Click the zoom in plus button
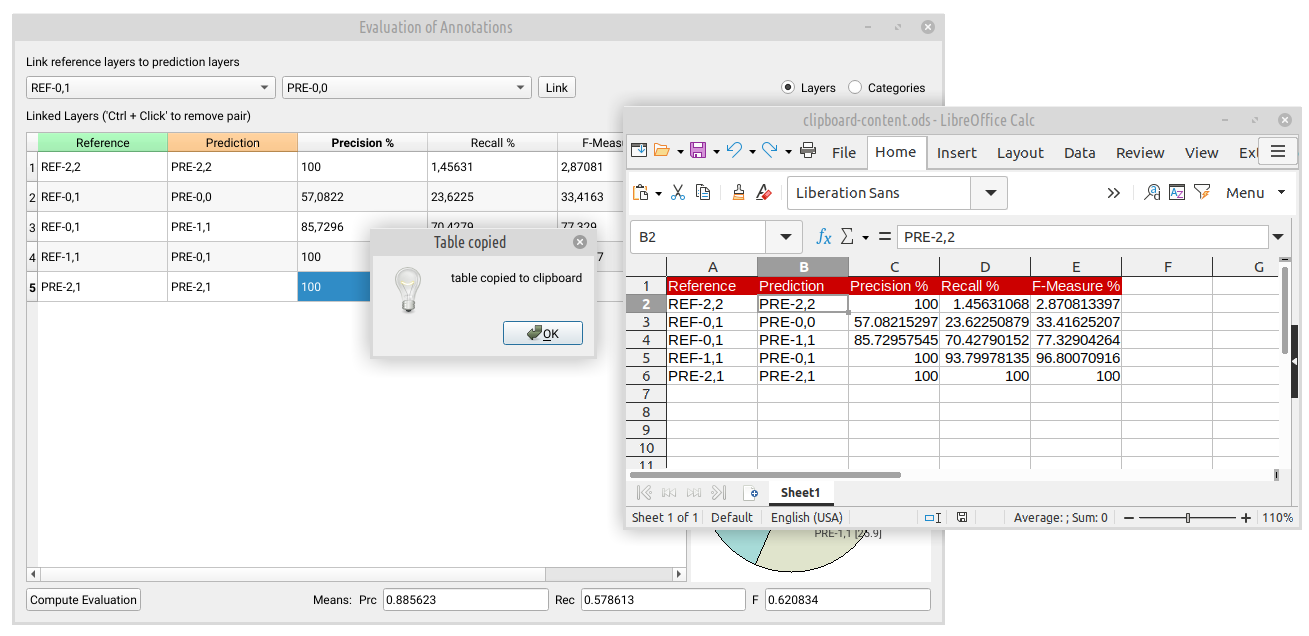The image size is (1309, 636). 1246,518
